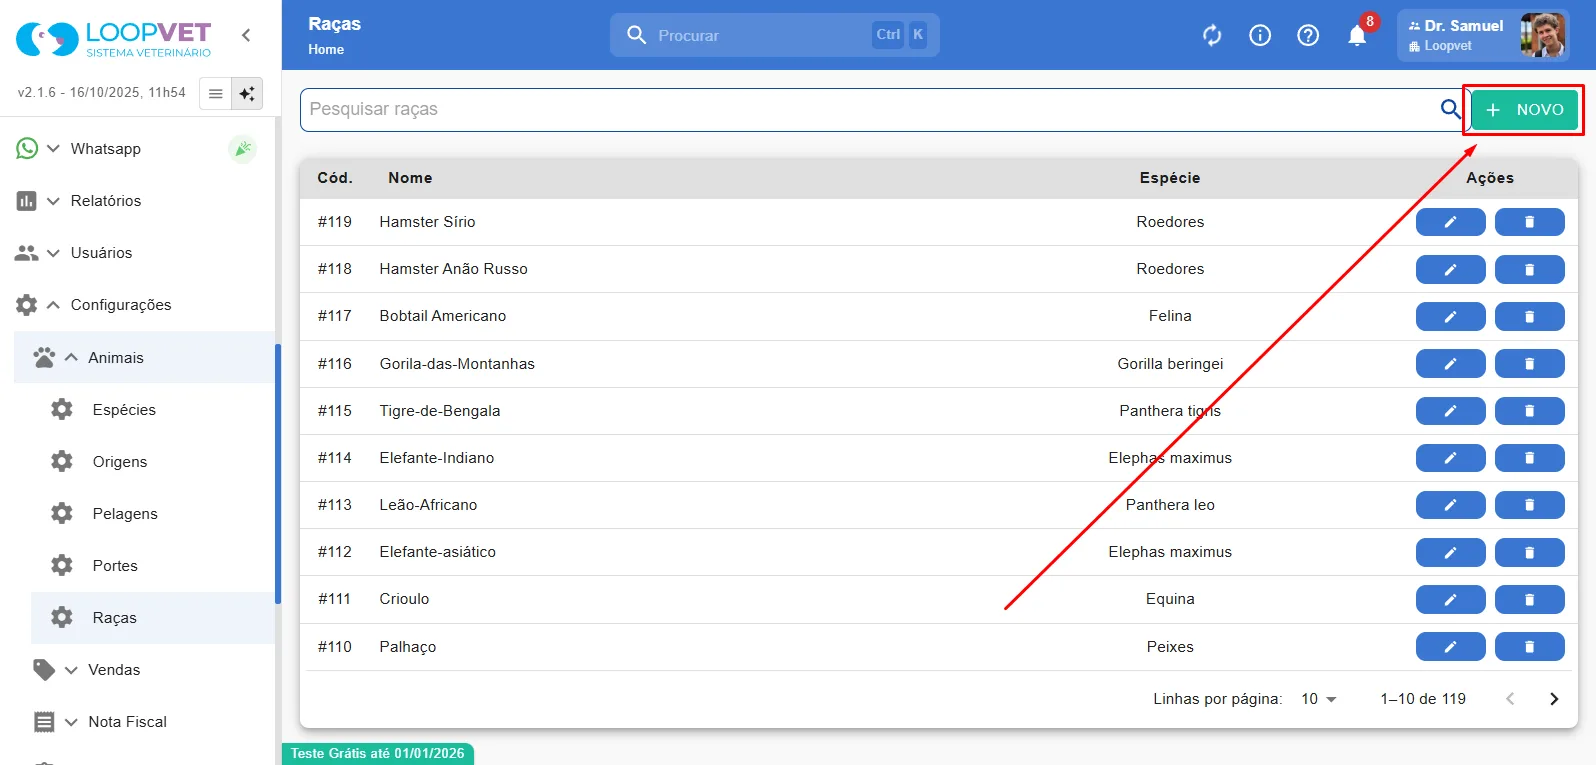Click the magnifier in breed search

tap(1450, 109)
